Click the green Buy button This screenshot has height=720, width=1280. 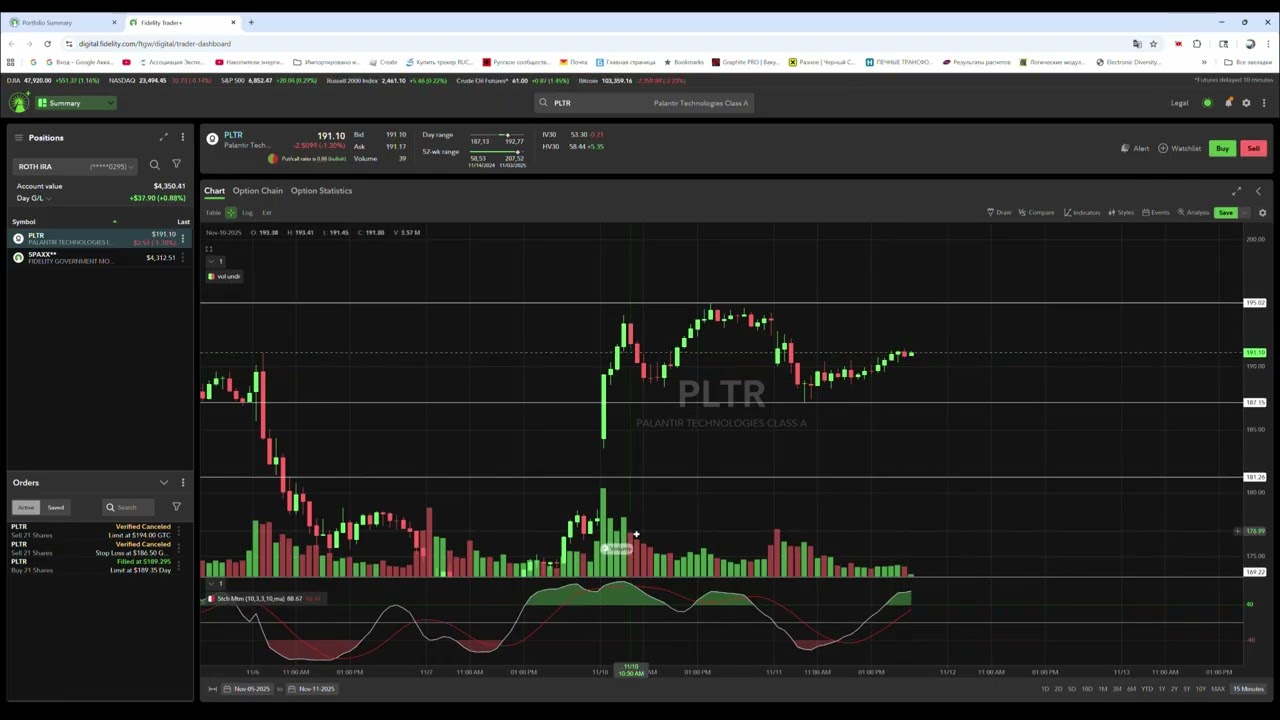1222,149
